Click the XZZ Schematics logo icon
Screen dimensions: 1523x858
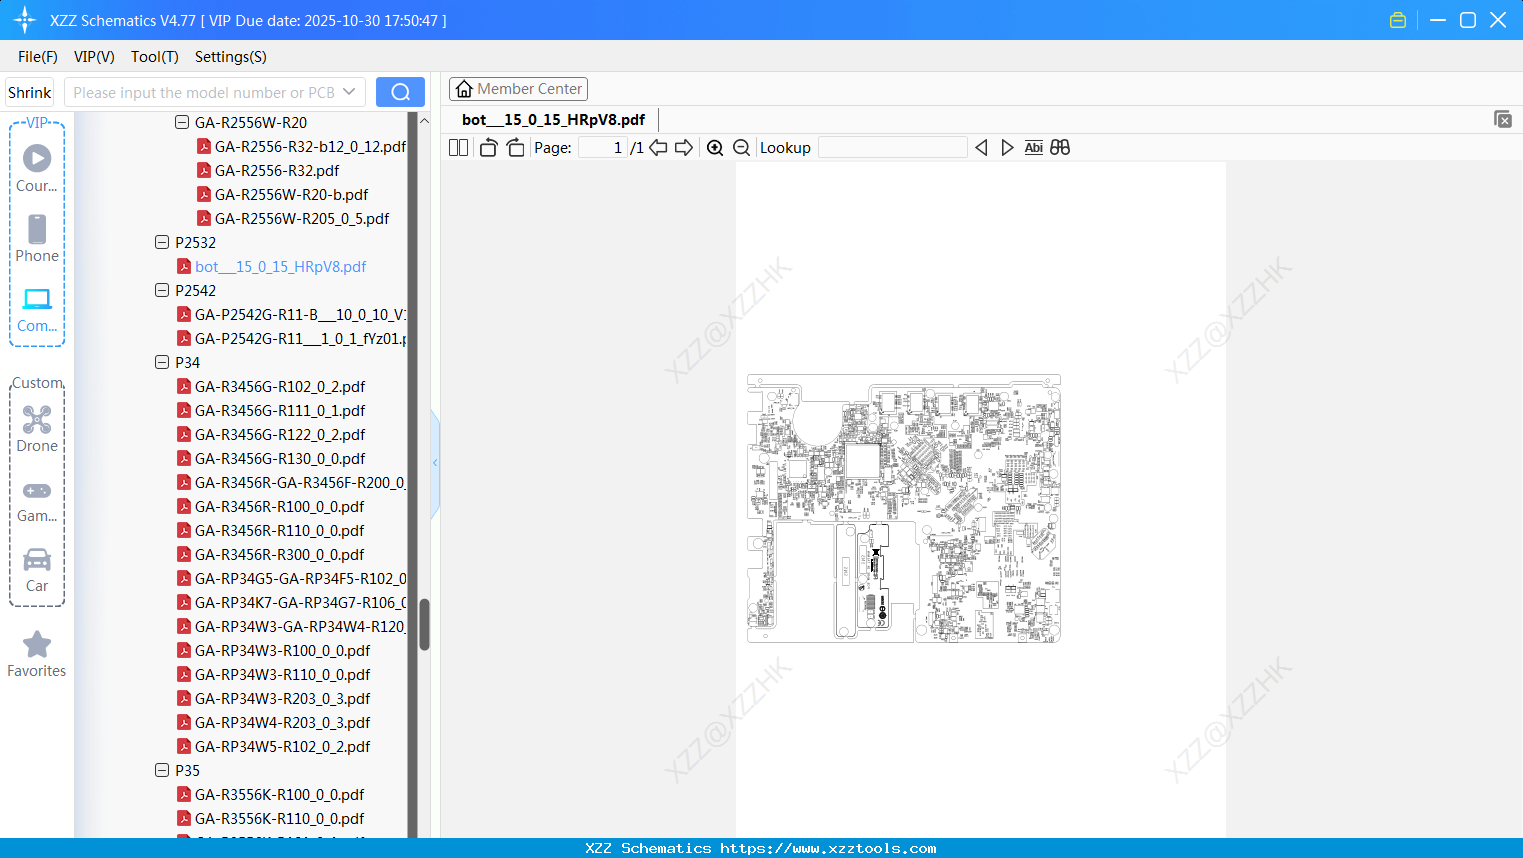click(x=25, y=20)
